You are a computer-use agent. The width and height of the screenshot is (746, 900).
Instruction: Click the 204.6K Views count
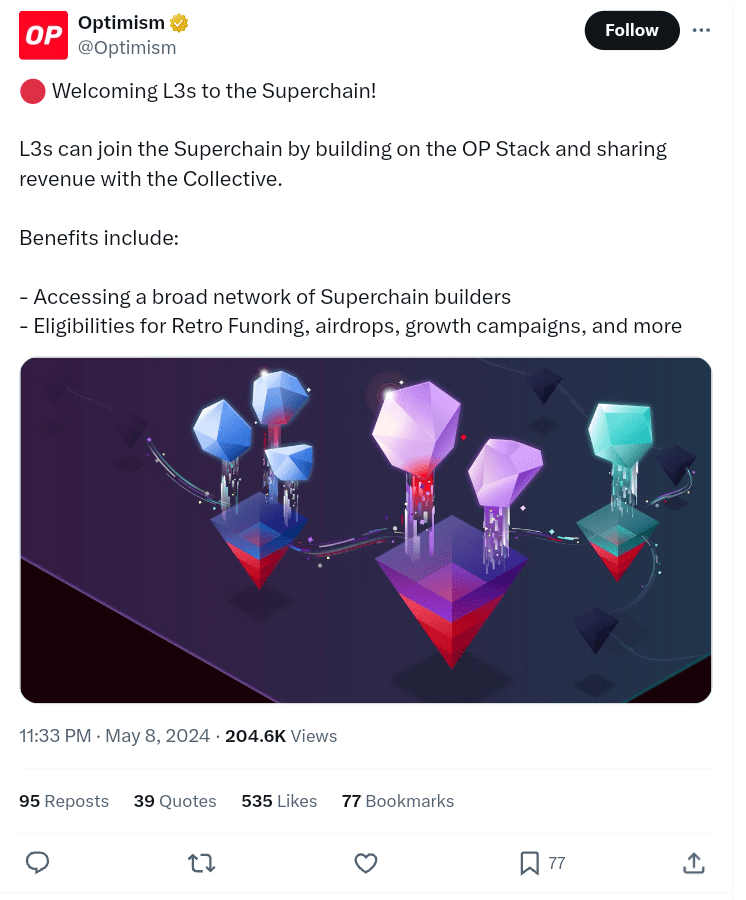(x=281, y=736)
